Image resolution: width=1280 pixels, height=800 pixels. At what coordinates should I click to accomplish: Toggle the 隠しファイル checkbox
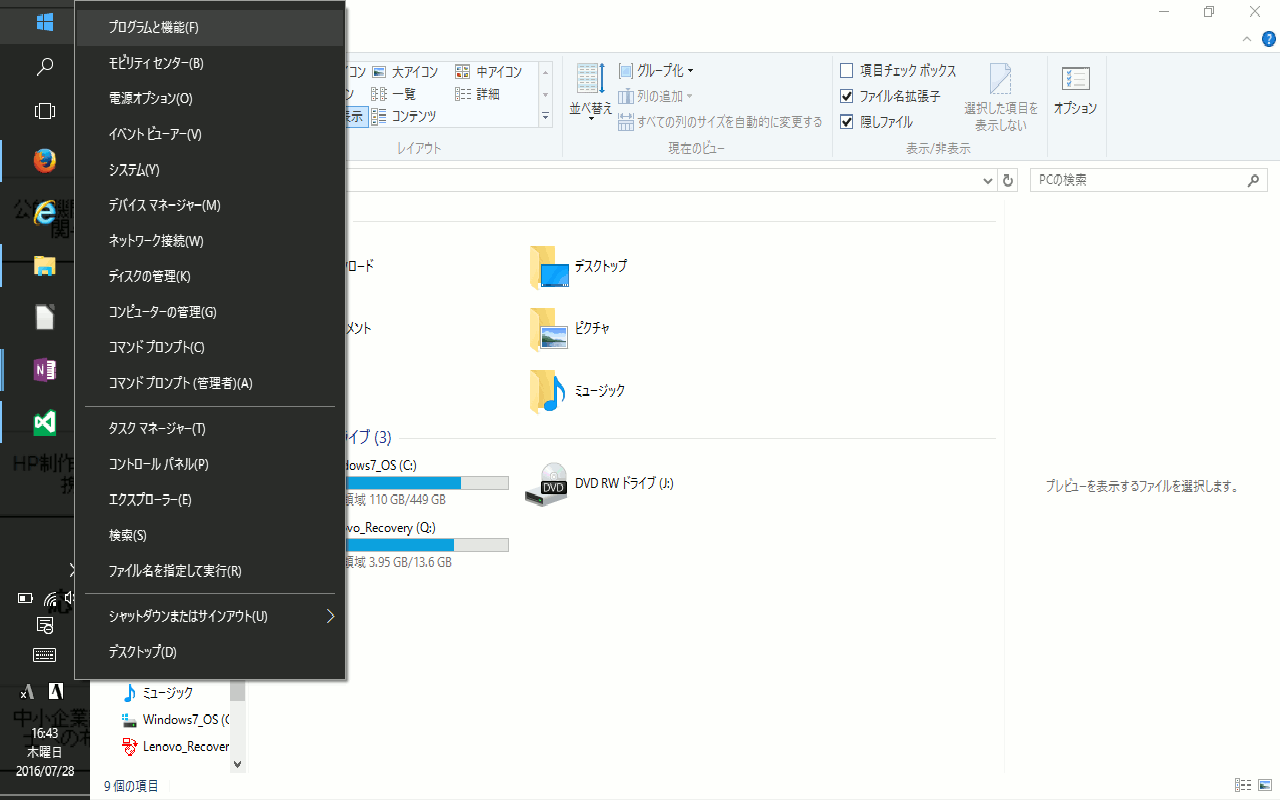[847, 122]
